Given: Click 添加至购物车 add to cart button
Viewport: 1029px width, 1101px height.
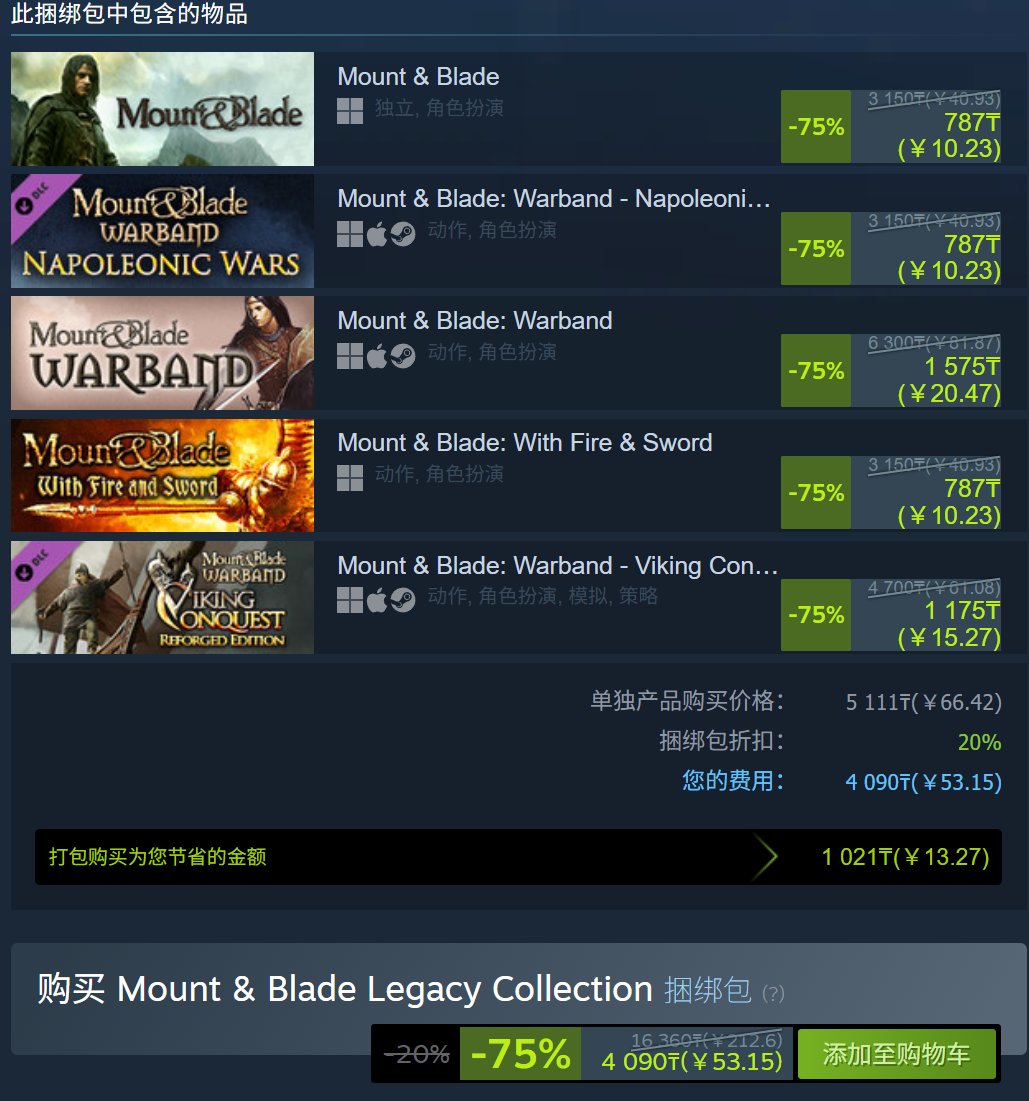Looking at the screenshot, I should tap(896, 1054).
